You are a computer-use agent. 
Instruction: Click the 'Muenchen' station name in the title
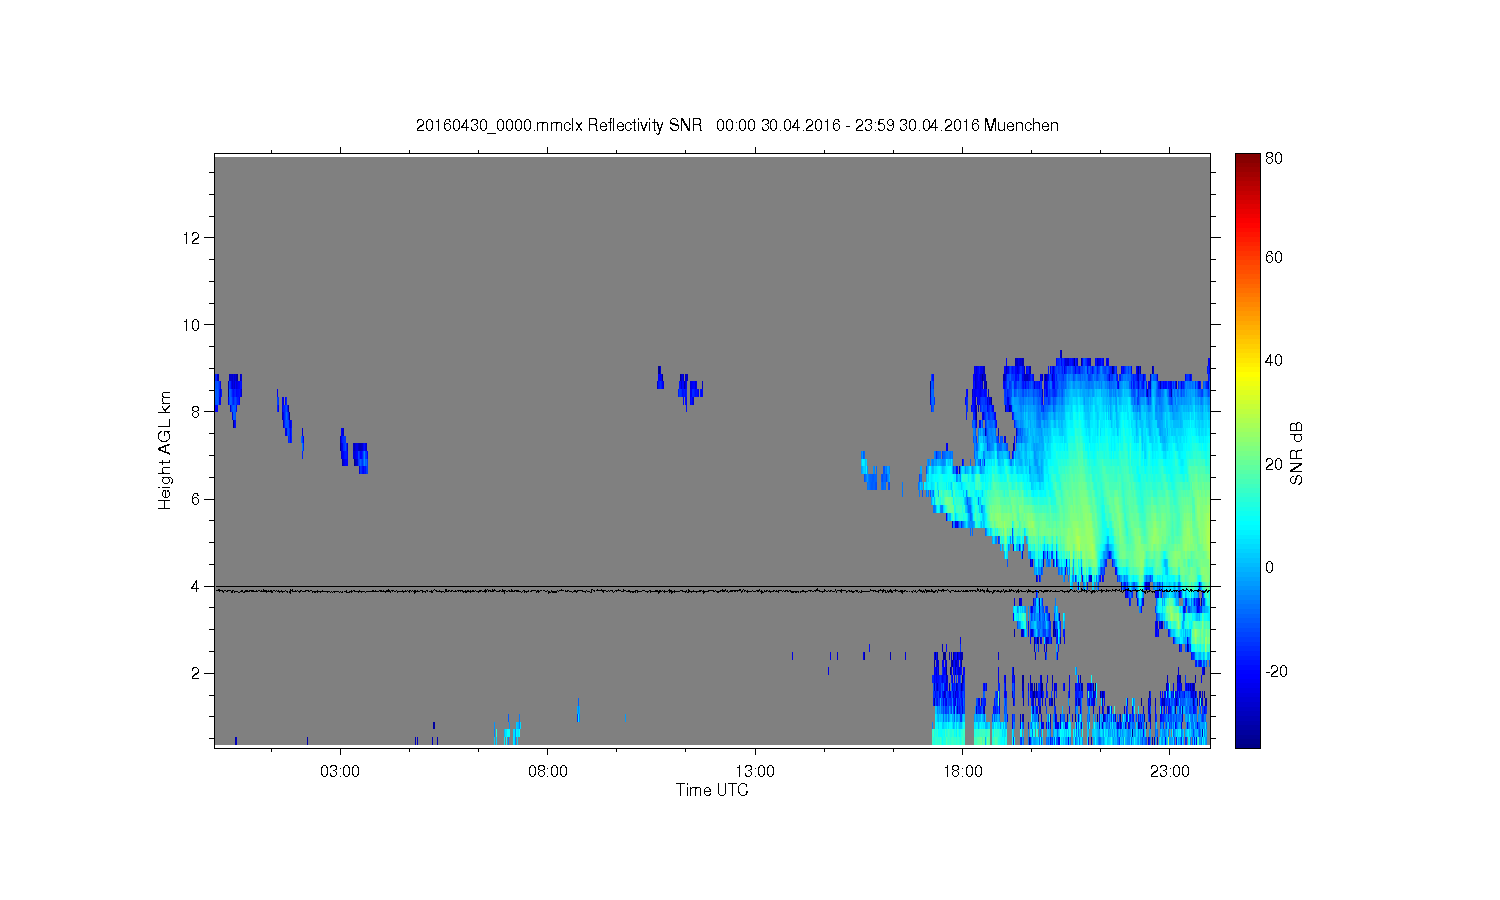tap(1021, 126)
